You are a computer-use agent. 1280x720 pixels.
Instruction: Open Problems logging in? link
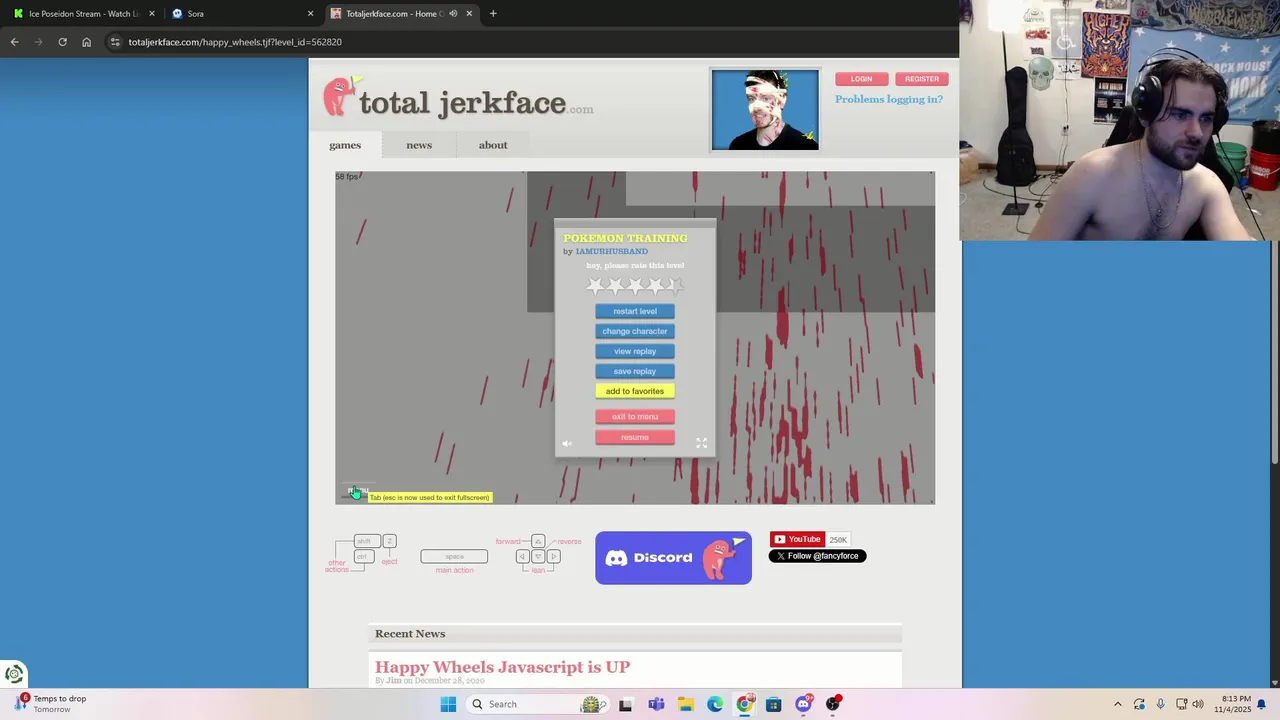point(889,99)
